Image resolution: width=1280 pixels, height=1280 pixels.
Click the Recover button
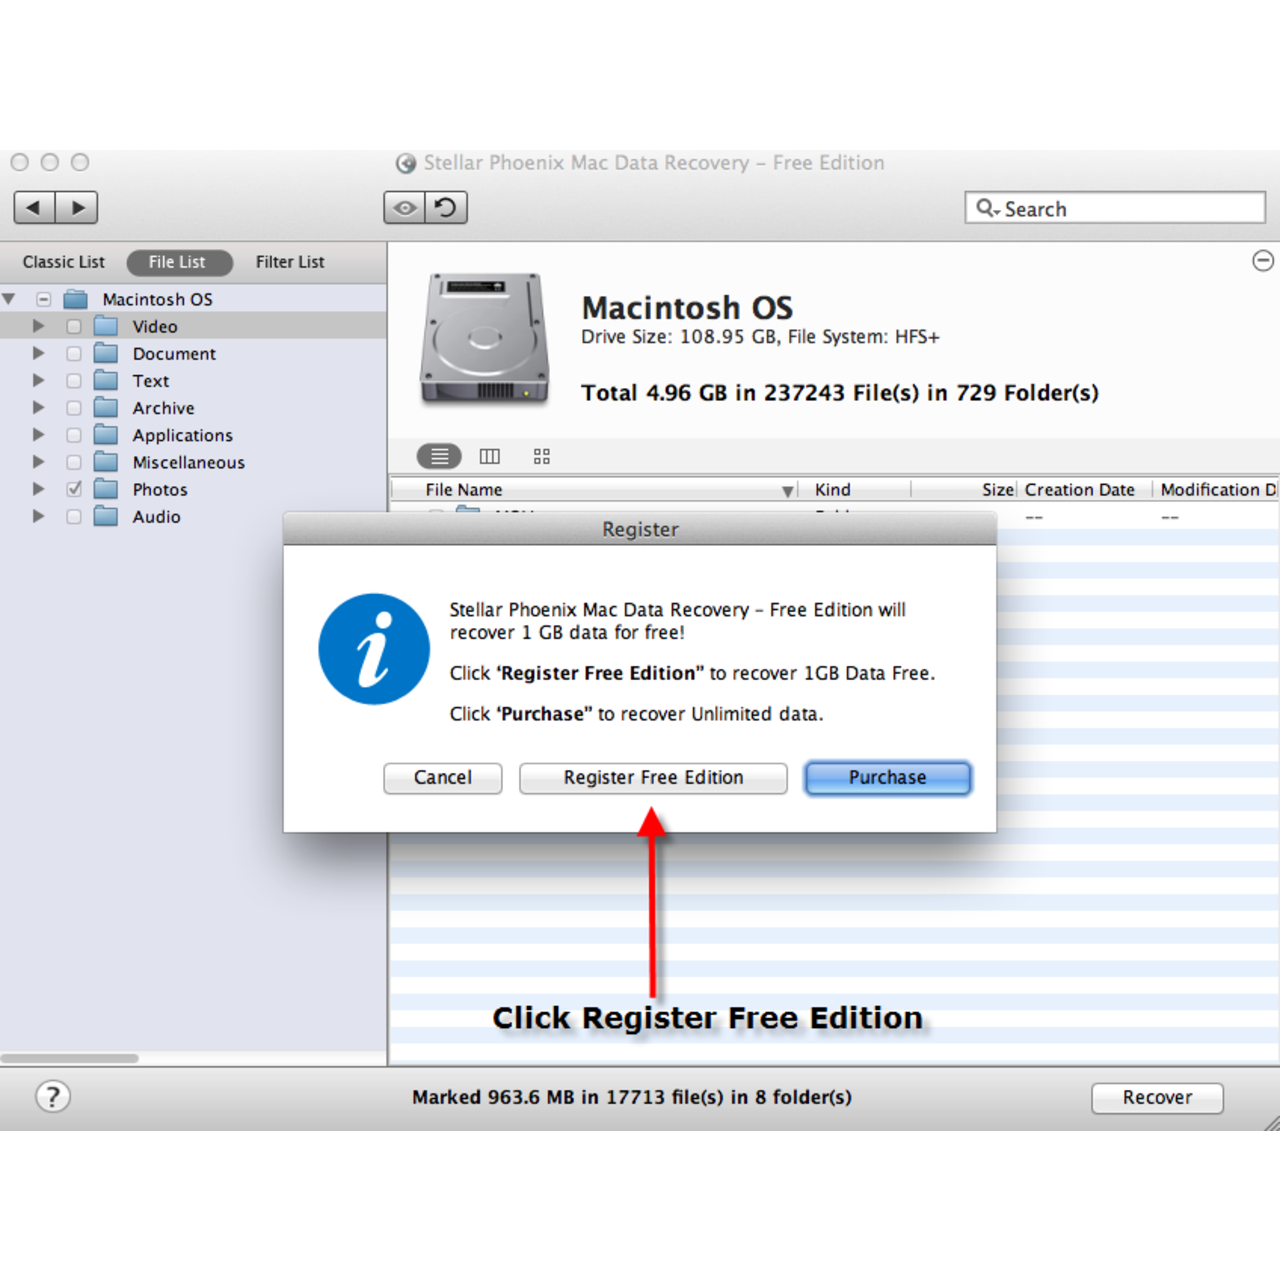pos(1157,1098)
